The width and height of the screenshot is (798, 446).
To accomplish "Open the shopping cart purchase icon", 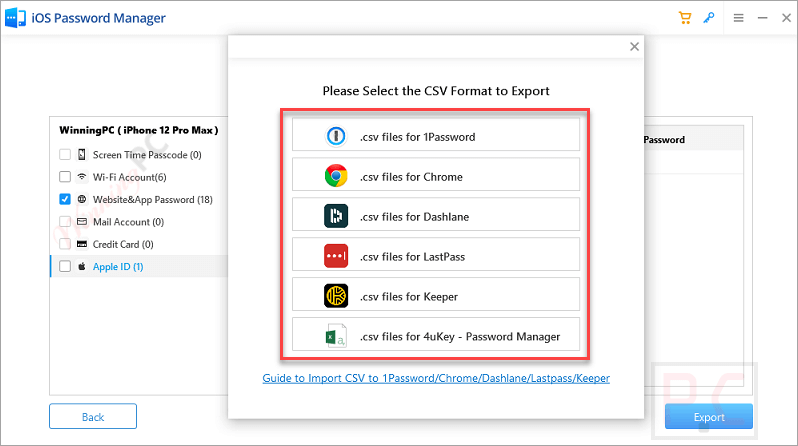I will click(x=685, y=18).
